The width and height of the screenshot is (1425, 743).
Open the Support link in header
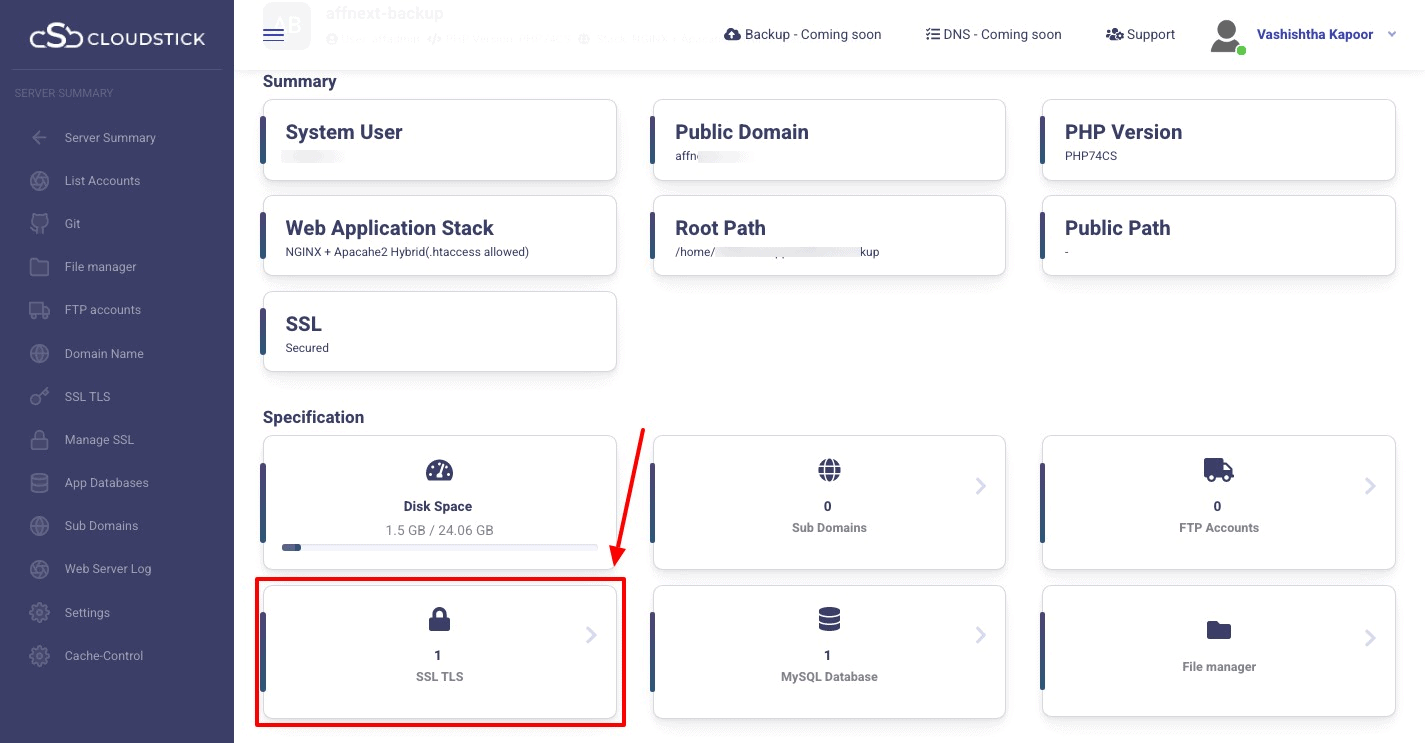pyautogui.click(x=1140, y=35)
